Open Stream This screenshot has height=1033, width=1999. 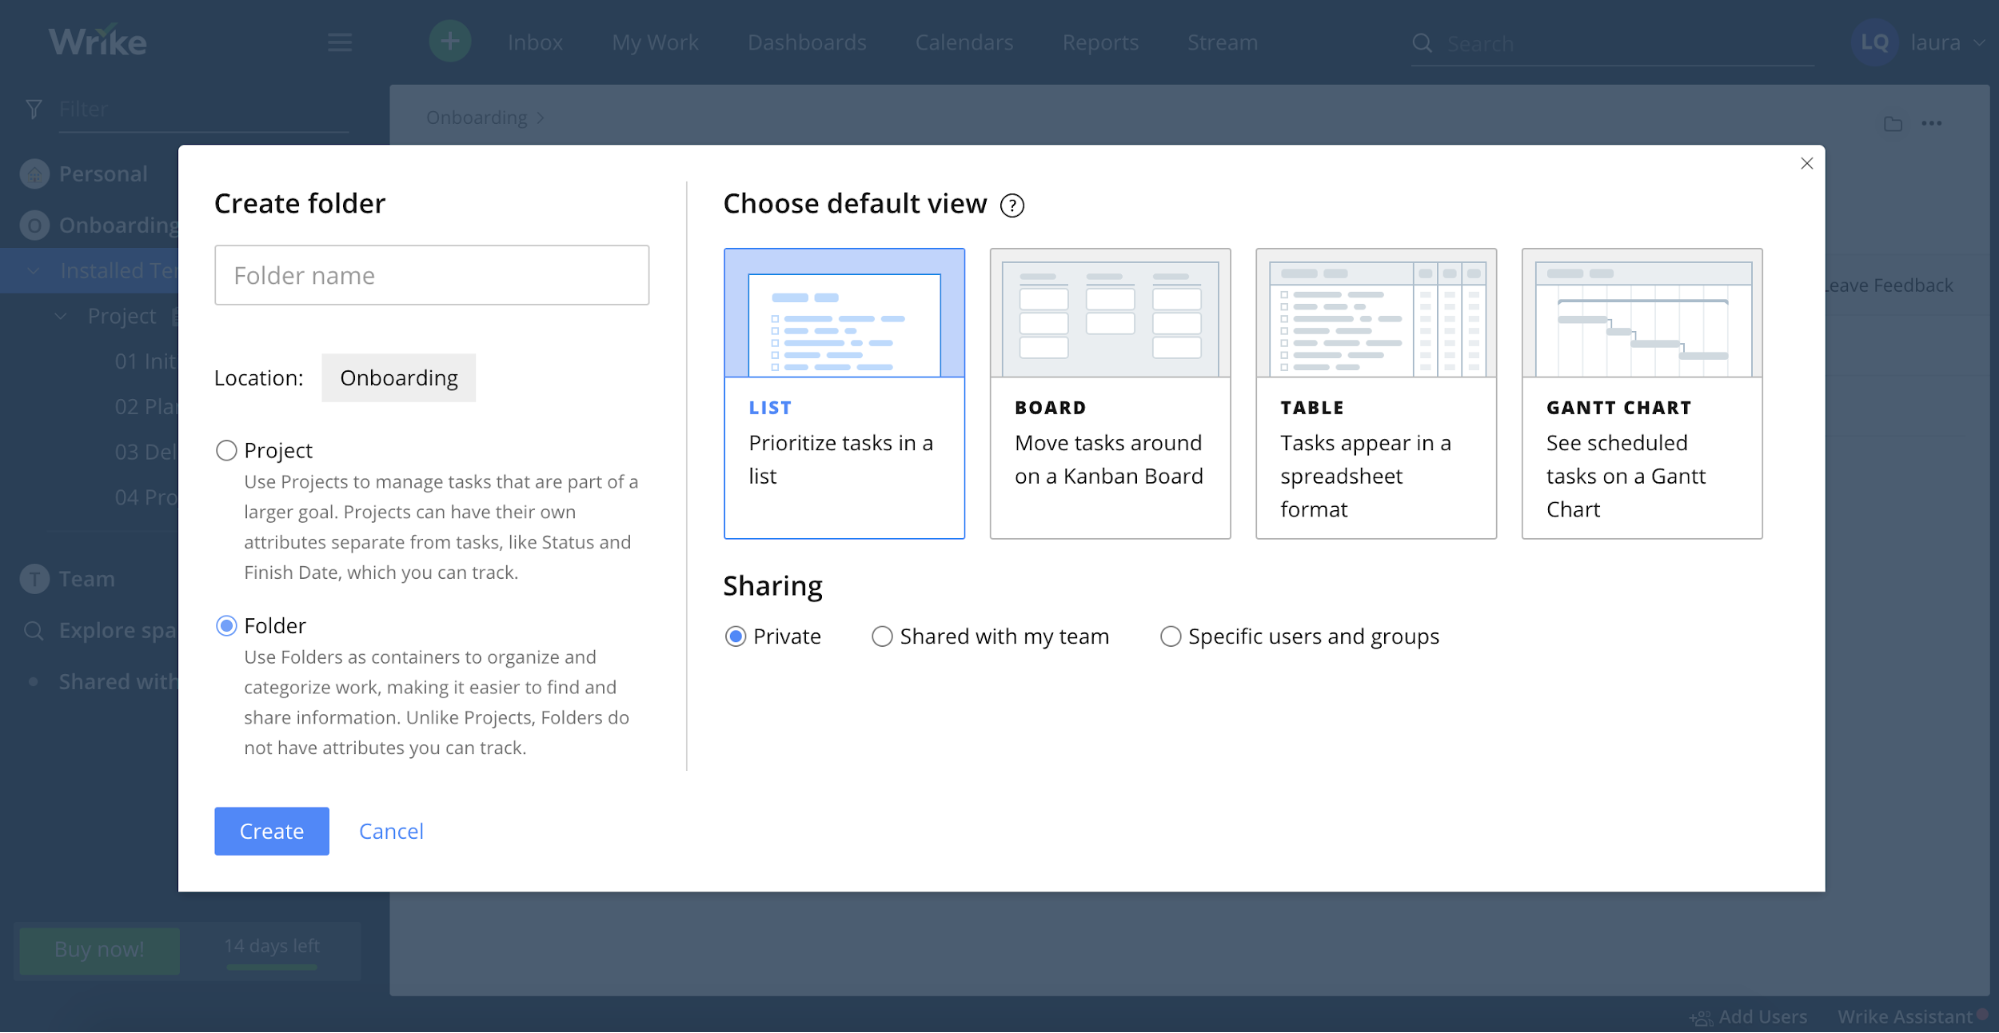coord(1222,43)
